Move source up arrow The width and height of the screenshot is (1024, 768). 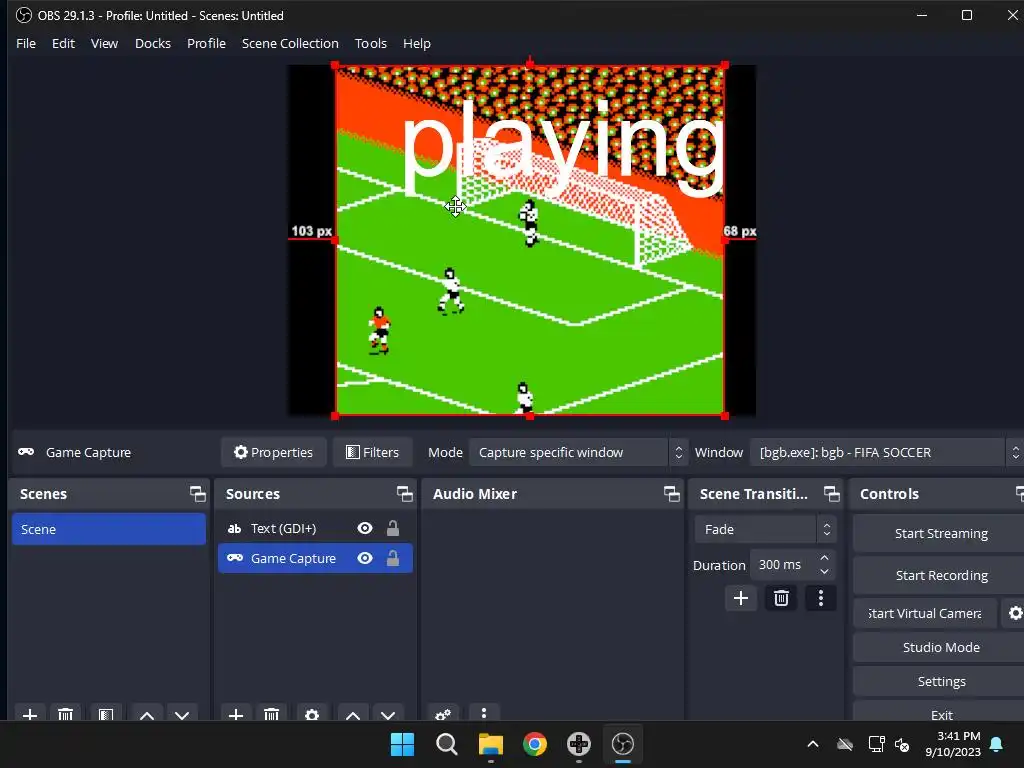[x=353, y=714]
